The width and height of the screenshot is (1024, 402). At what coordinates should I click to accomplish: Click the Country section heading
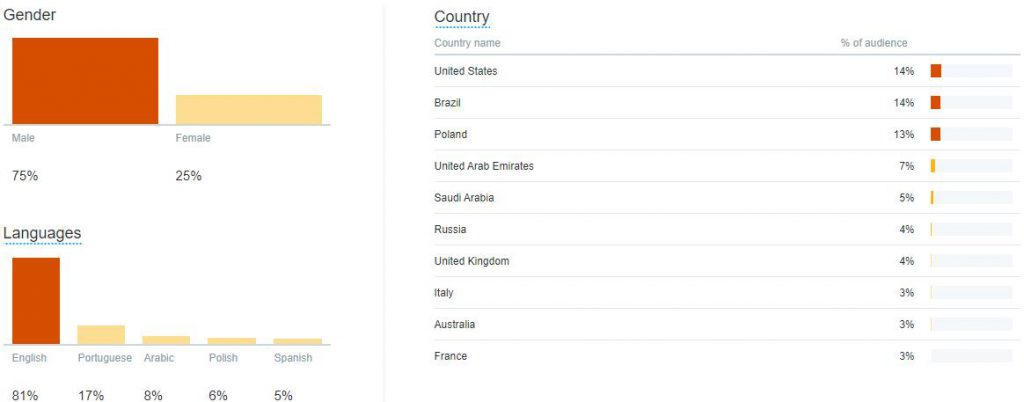click(462, 17)
